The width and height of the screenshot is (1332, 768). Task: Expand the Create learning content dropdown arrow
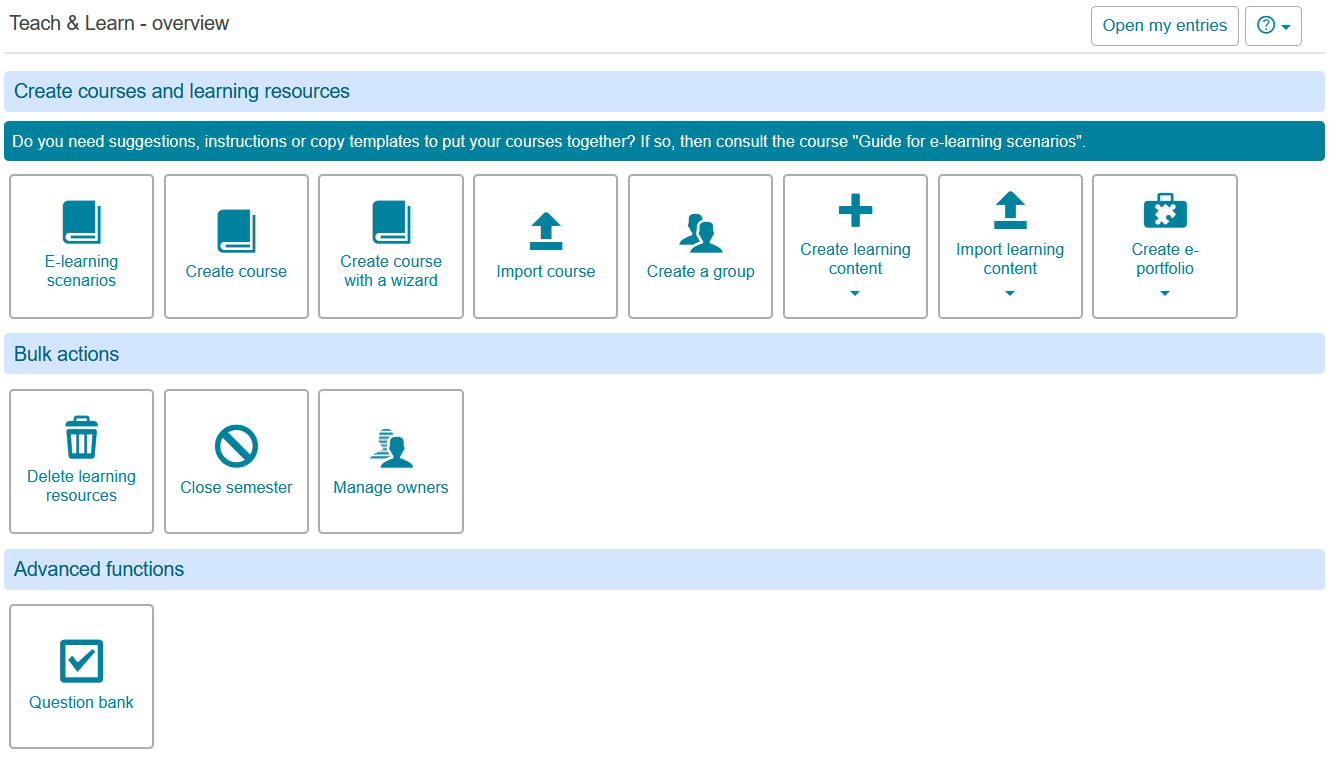click(855, 294)
